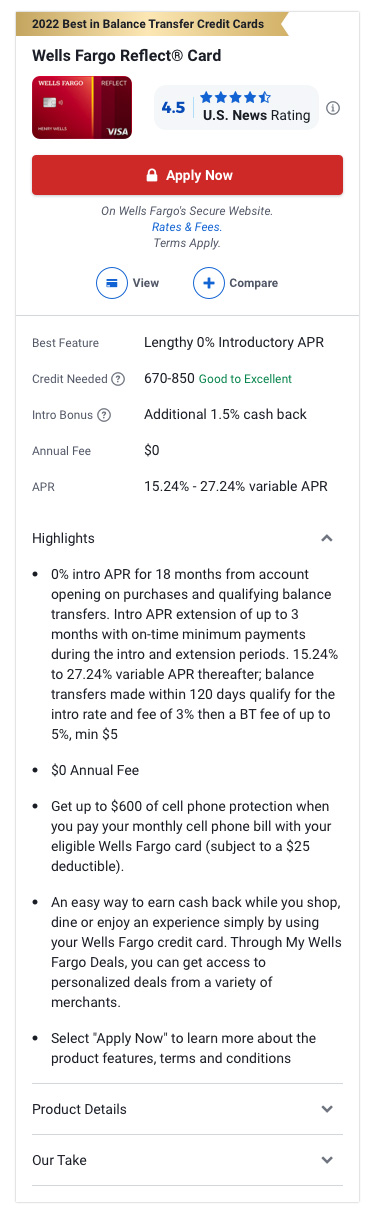This screenshot has height=1210, width=375.
Task: Expand the Our Take section
Action: pos(187,1160)
